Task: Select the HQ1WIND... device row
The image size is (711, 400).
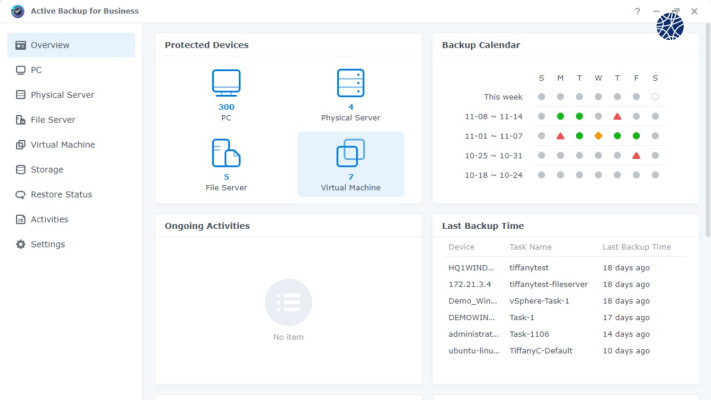Action: [x=566, y=268]
